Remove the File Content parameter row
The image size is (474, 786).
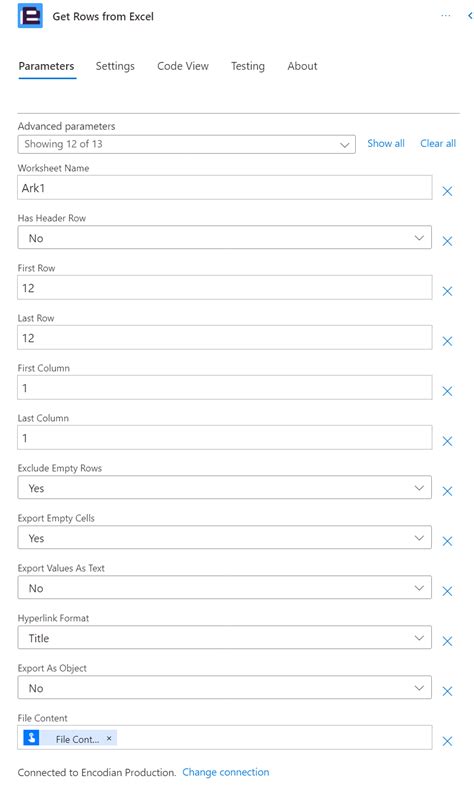tap(447, 741)
